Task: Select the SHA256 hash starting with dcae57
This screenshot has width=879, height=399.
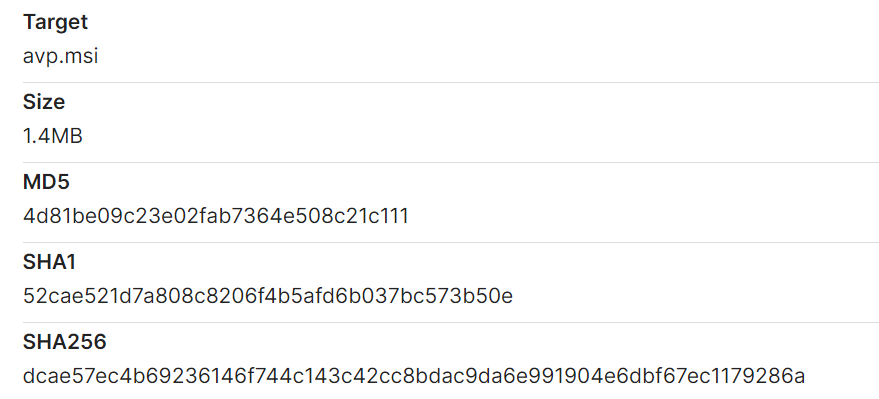Action: [414, 376]
